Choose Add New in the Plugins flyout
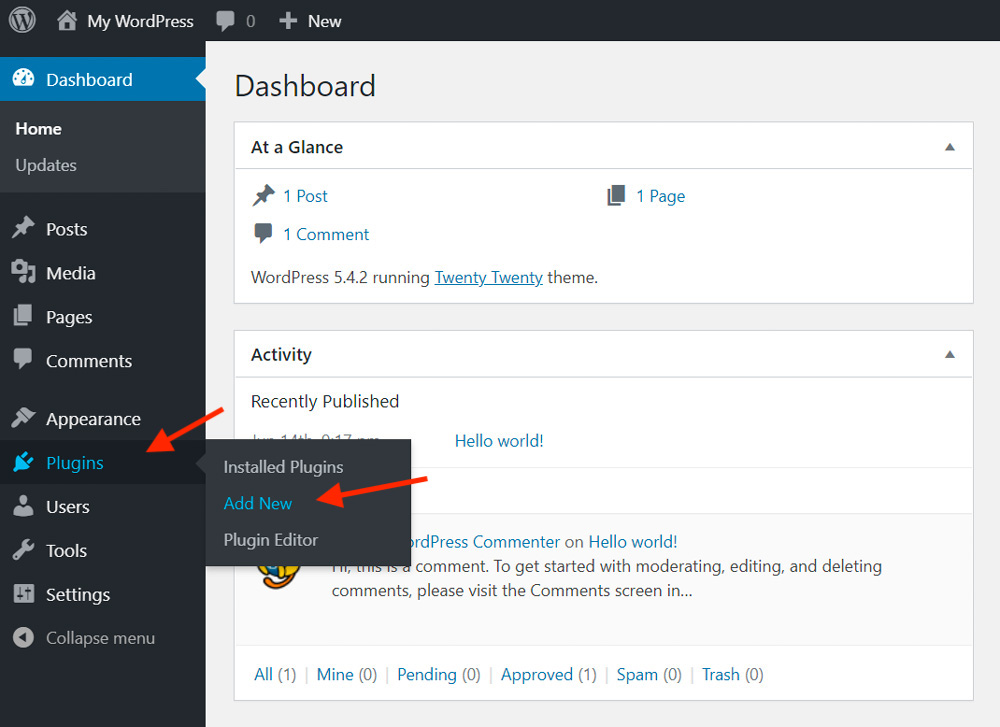The height and width of the screenshot is (727, 1000). click(258, 504)
